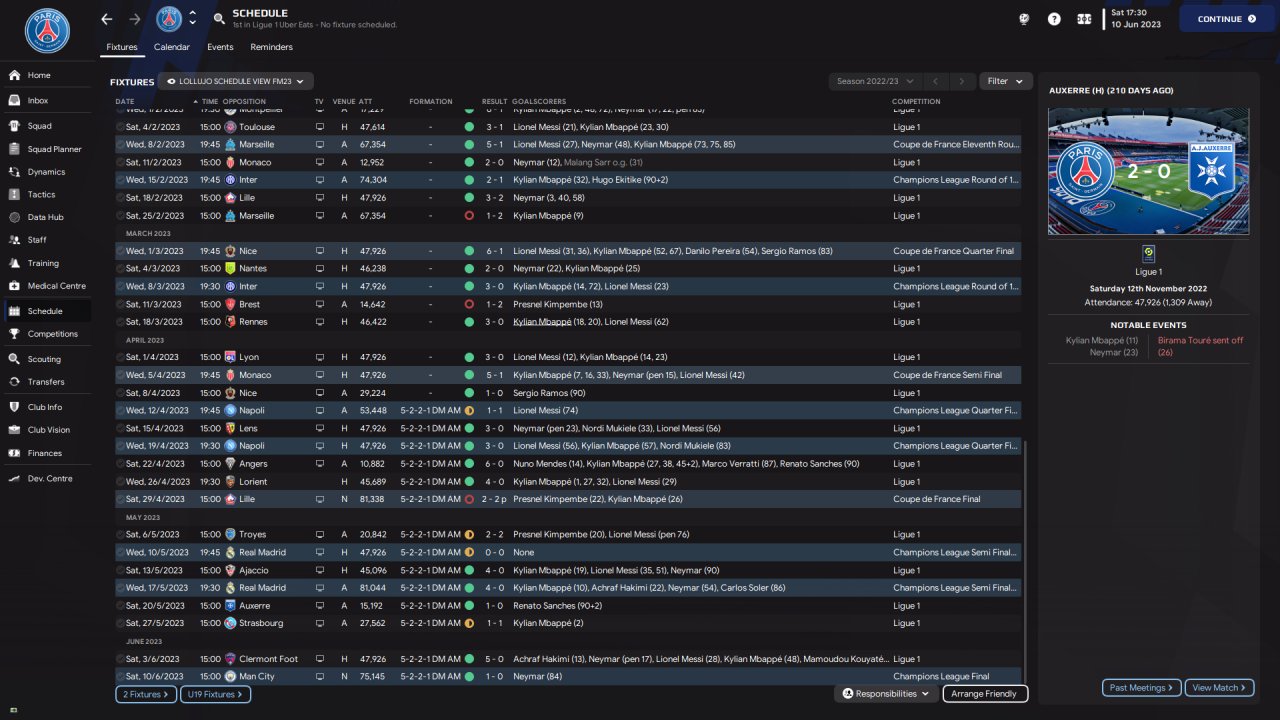Click the Continue button

(x=1227, y=19)
